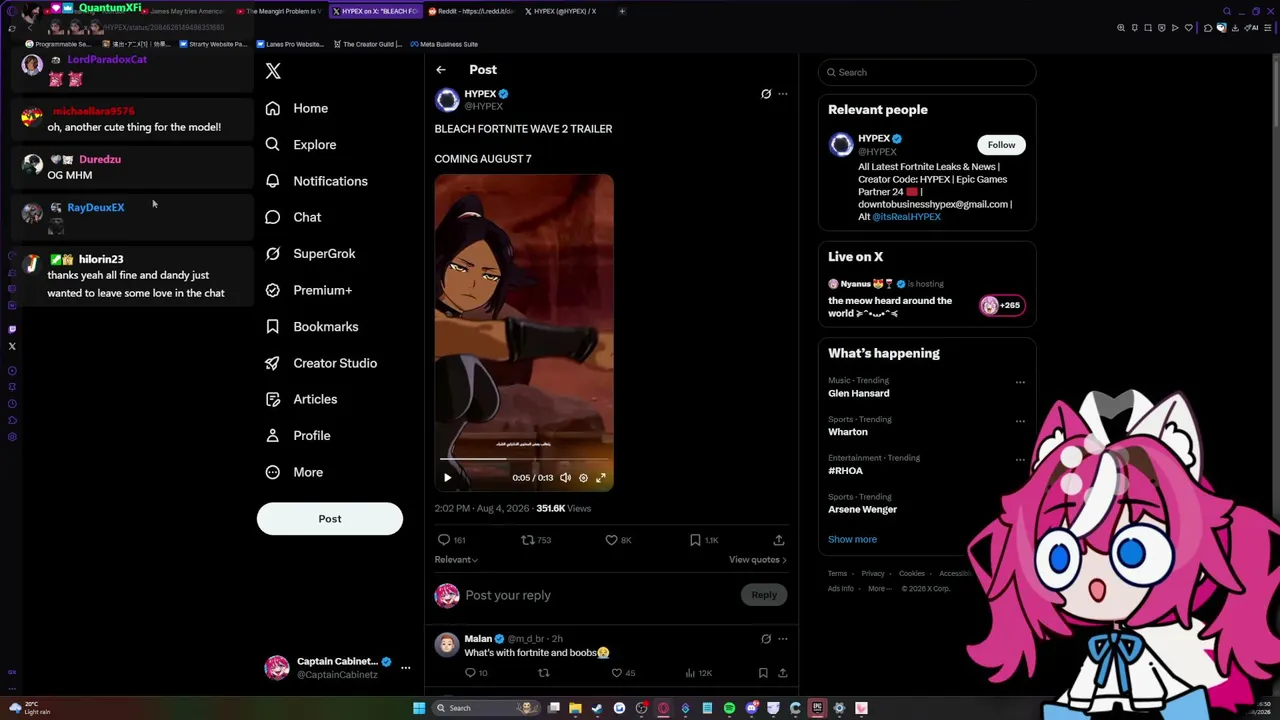Open Bookmarks from the sidebar
The image size is (1280, 720).
[x=311, y=327]
